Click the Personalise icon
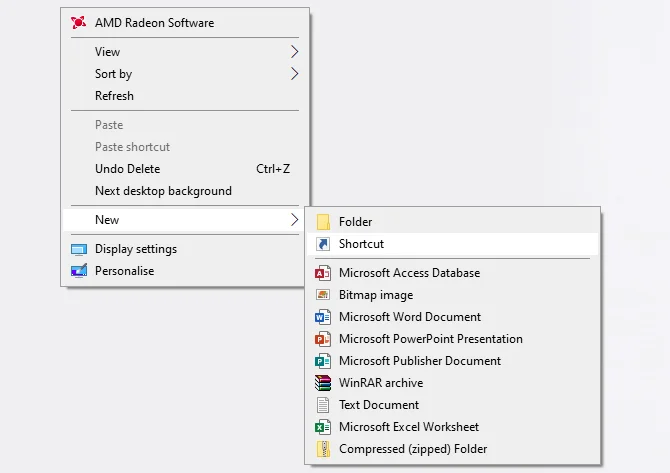Screen dimensions: 670x473 [x=79, y=271]
